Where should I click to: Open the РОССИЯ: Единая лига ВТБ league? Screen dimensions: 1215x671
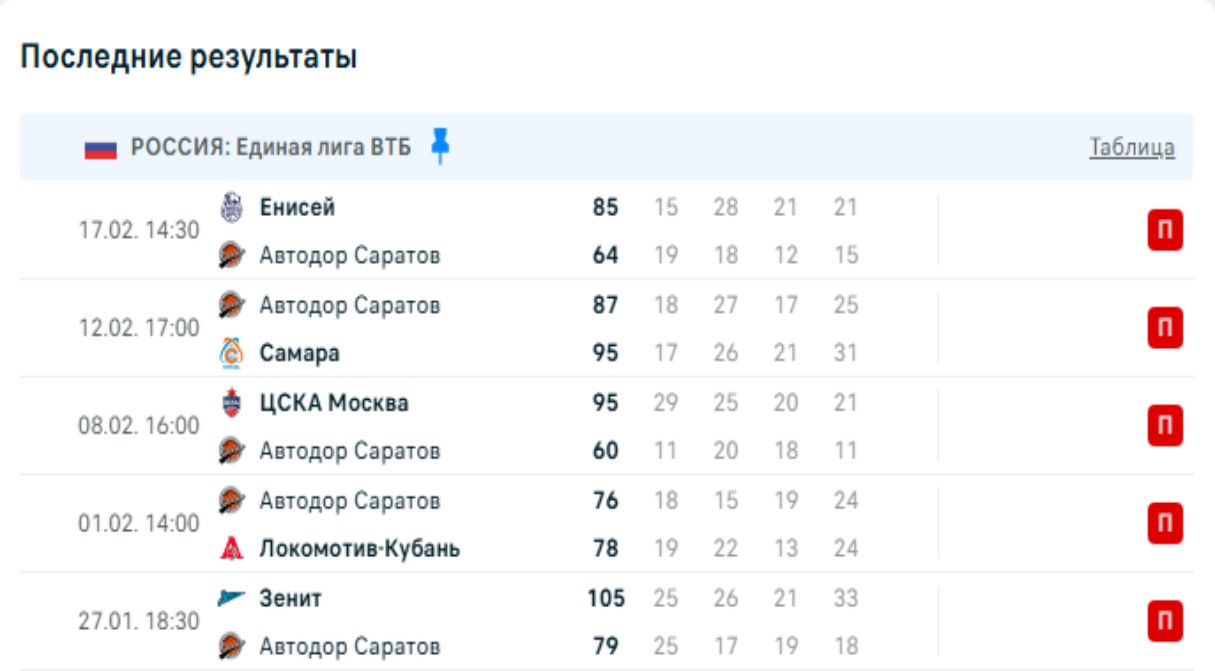pyautogui.click(x=271, y=149)
